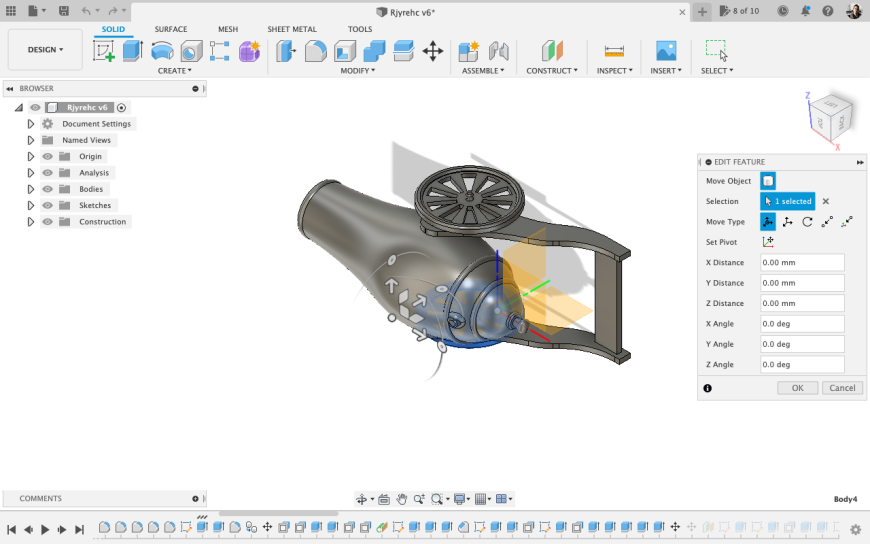Click the Save icon in the top bar
Image resolution: width=870 pixels, height=544 pixels.
coord(64,11)
